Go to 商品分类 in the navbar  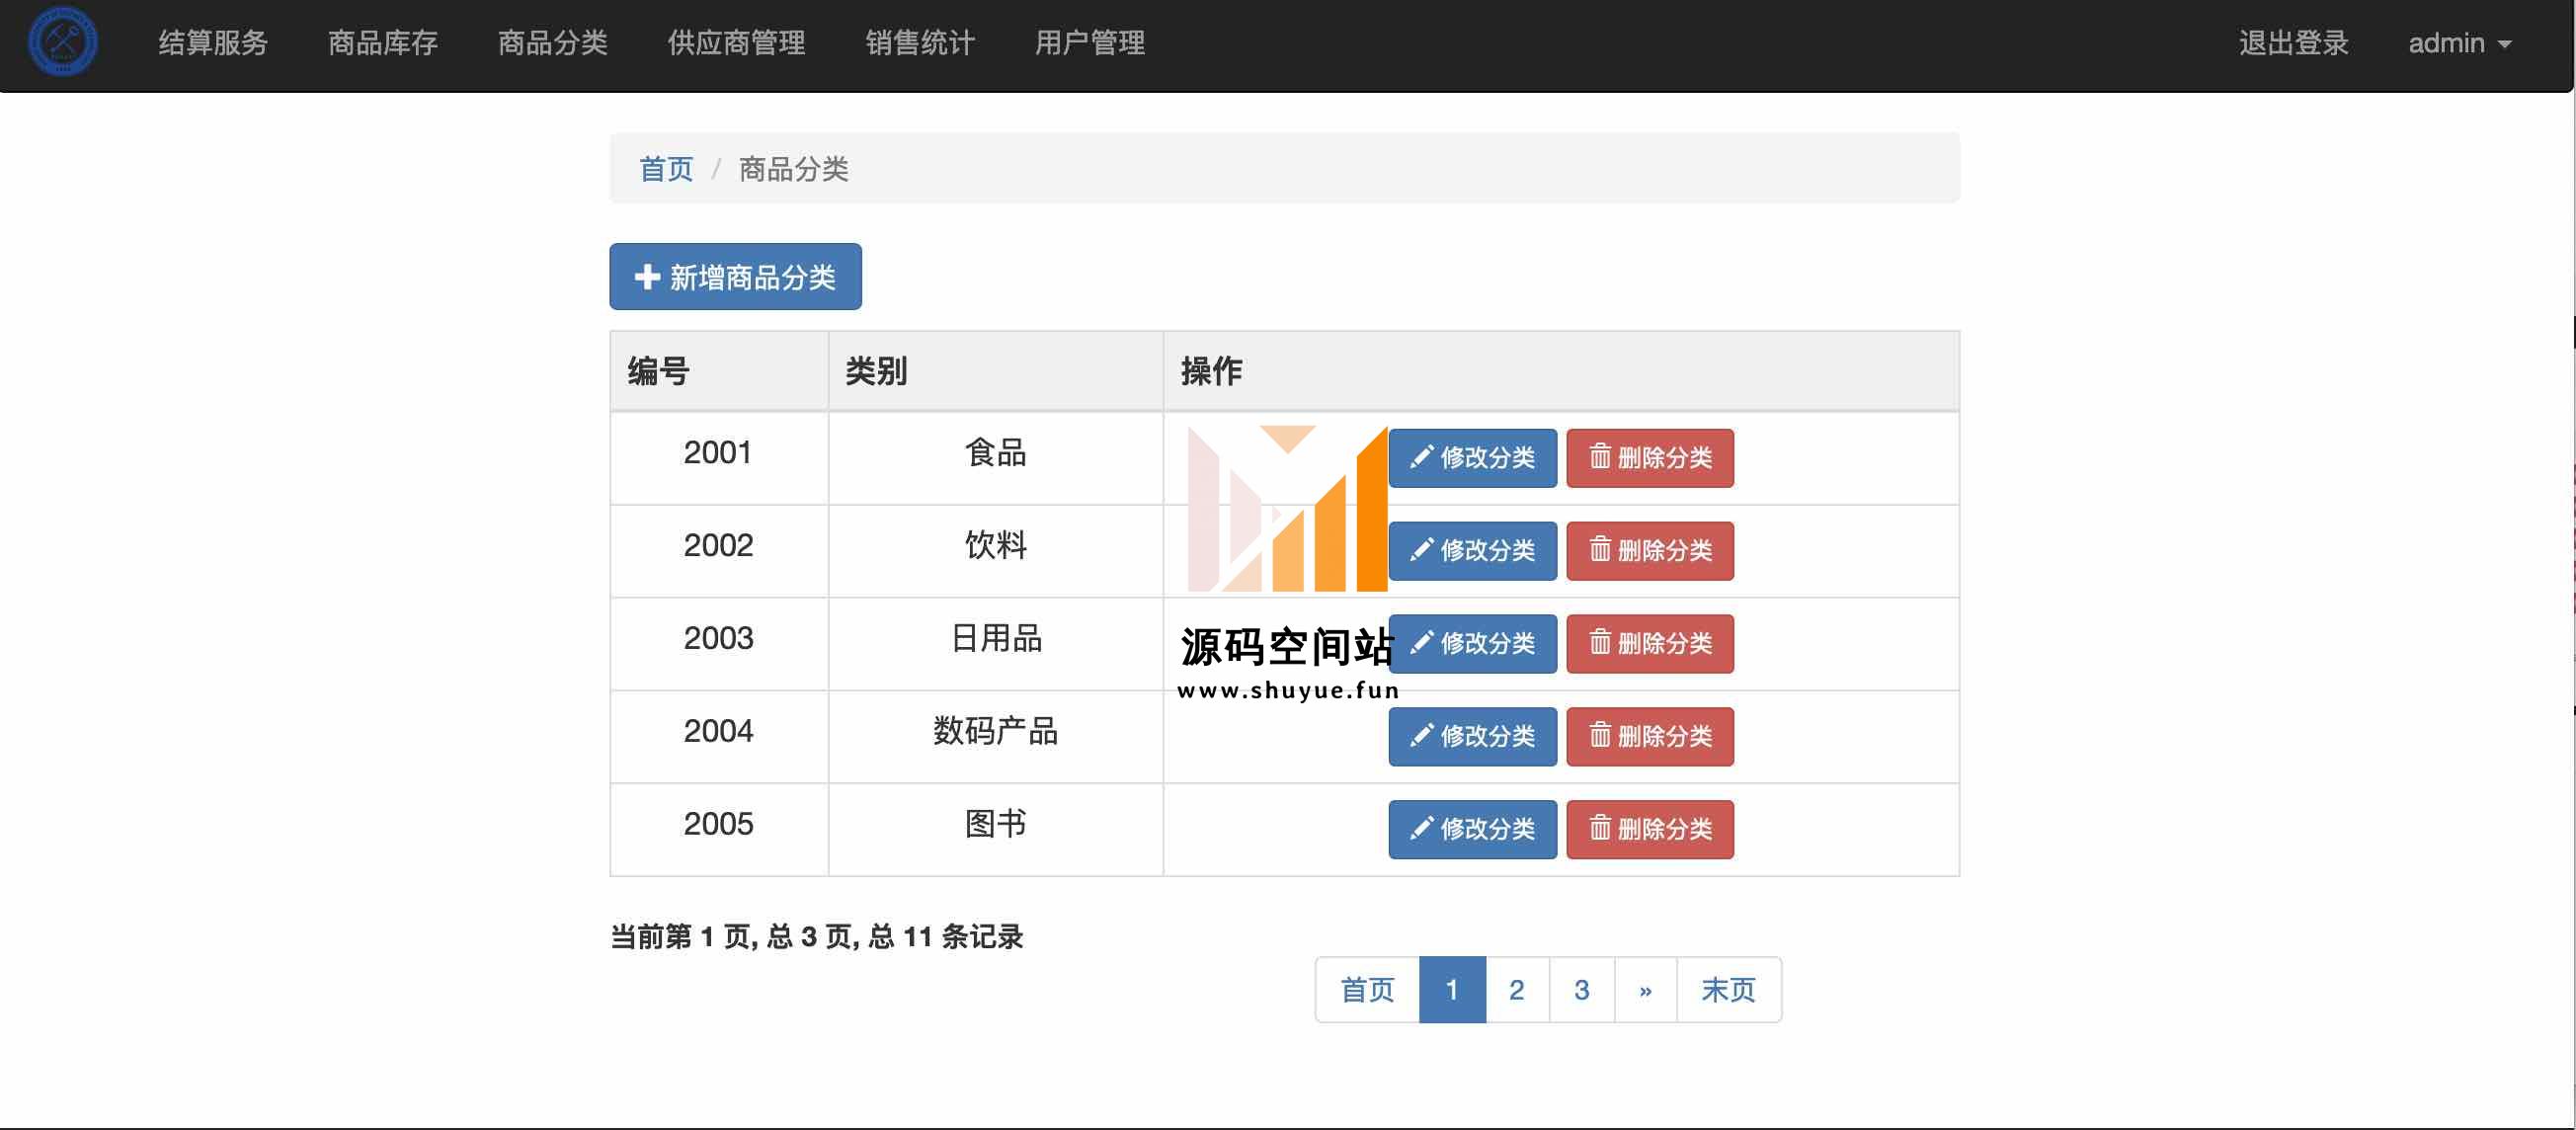coord(553,43)
